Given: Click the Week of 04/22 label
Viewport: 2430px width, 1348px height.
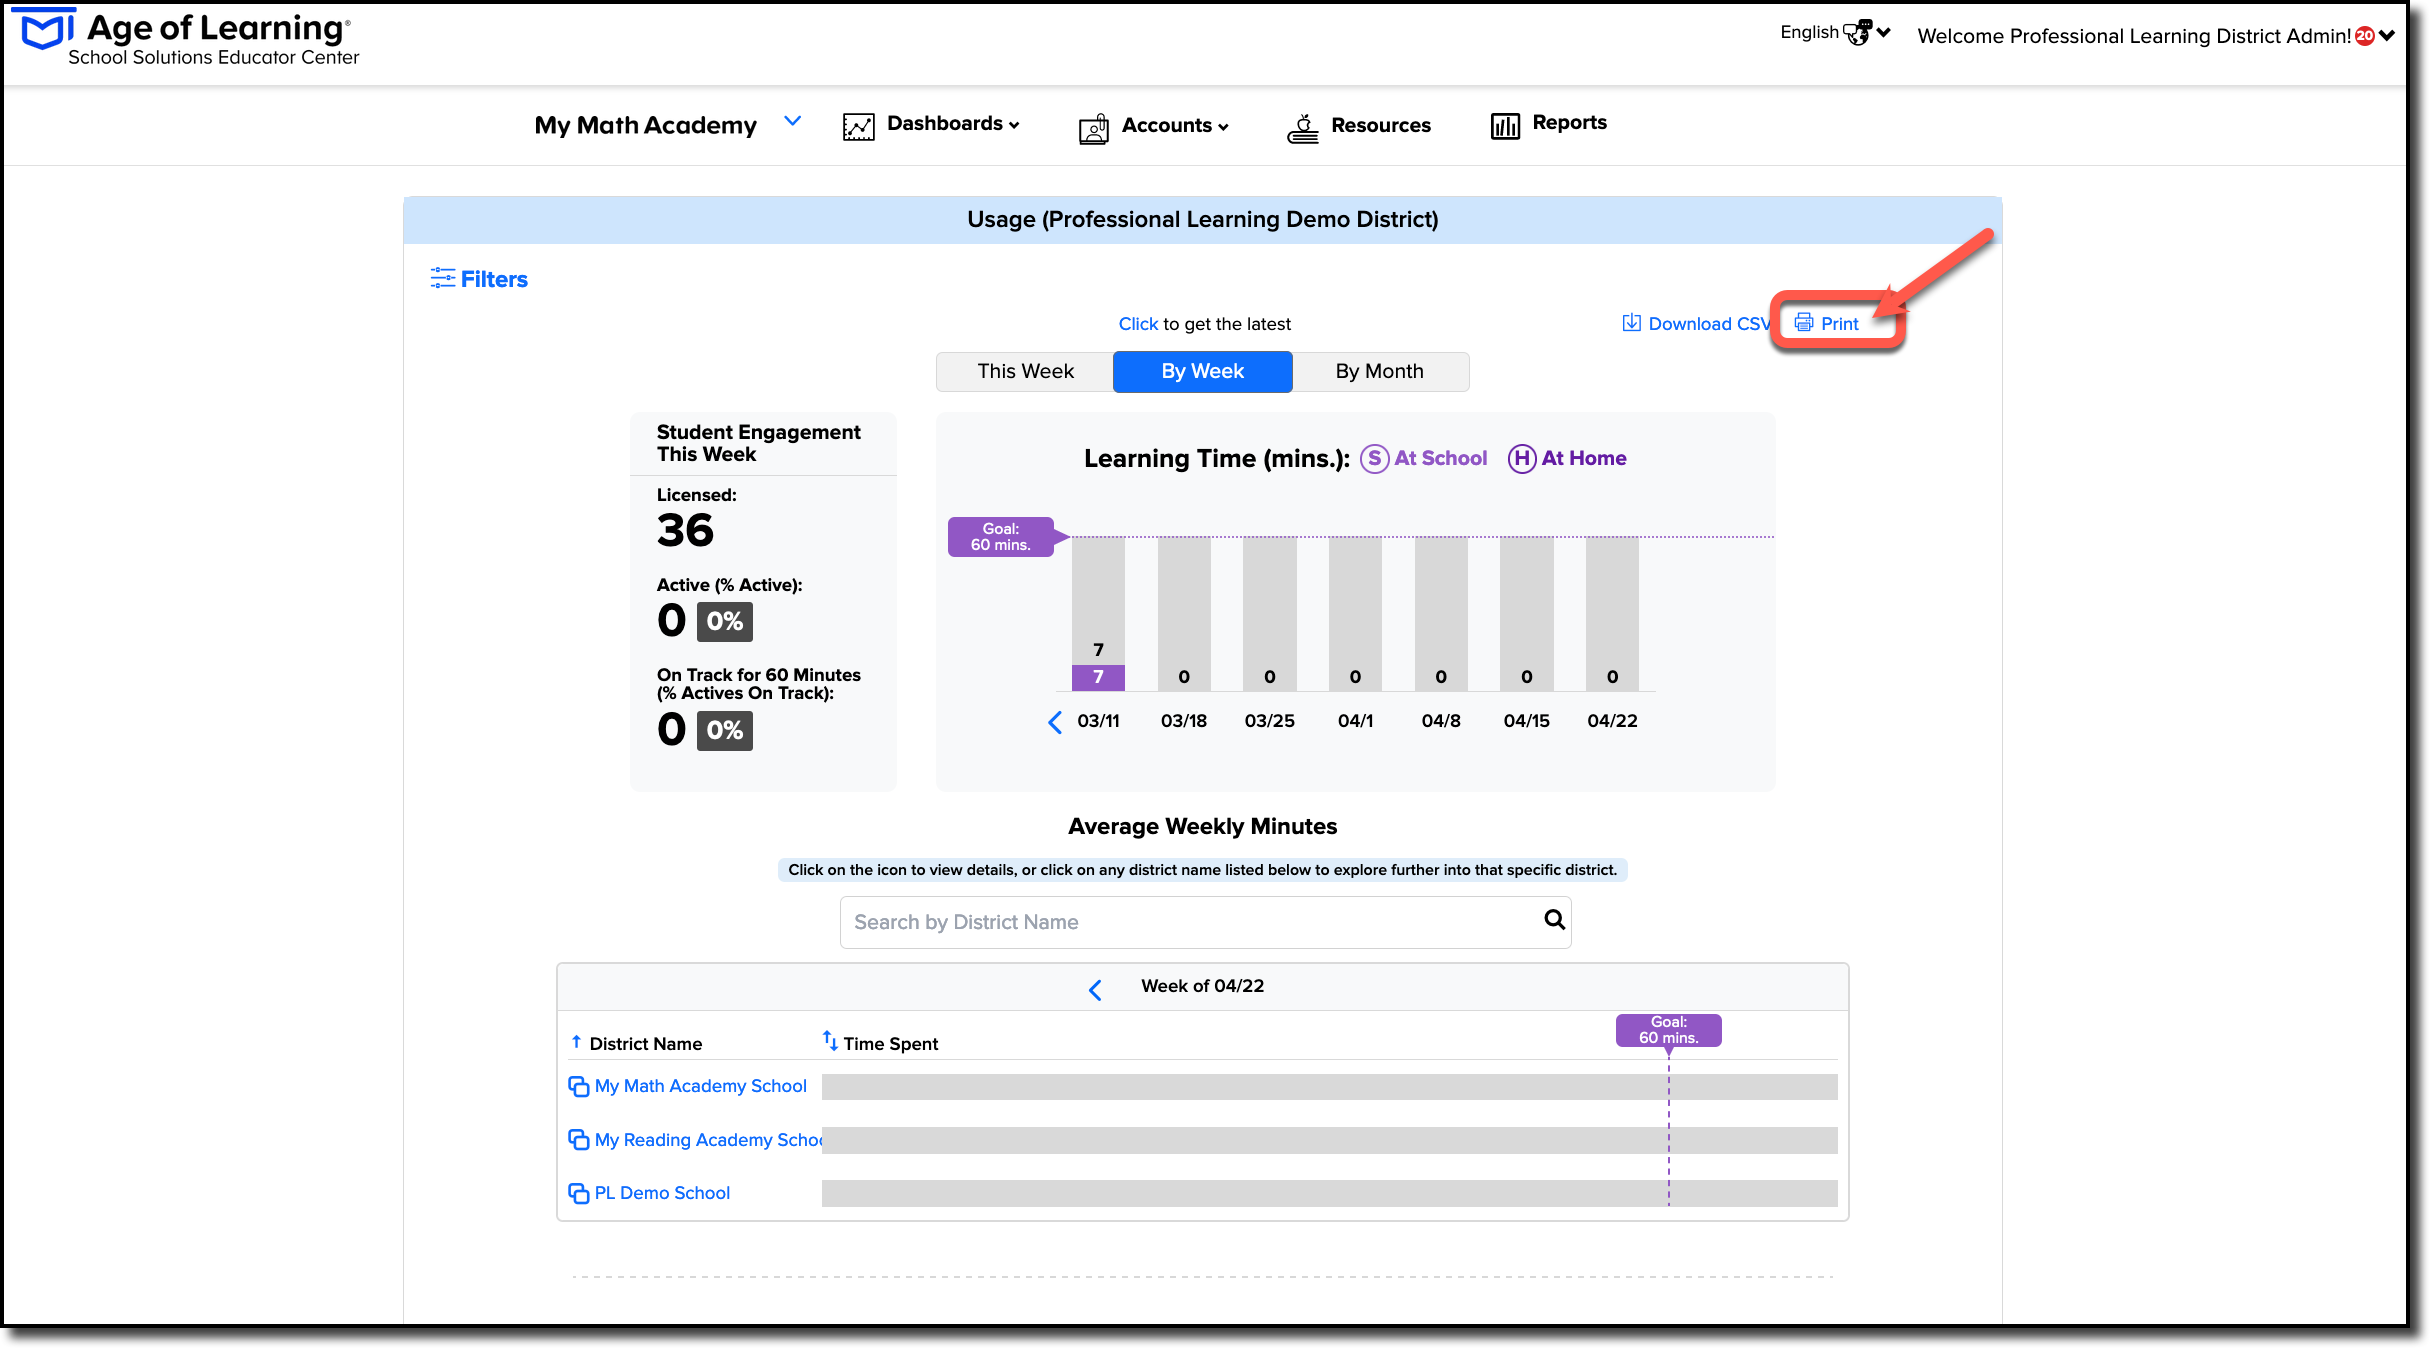Looking at the screenshot, I should pos(1202,986).
